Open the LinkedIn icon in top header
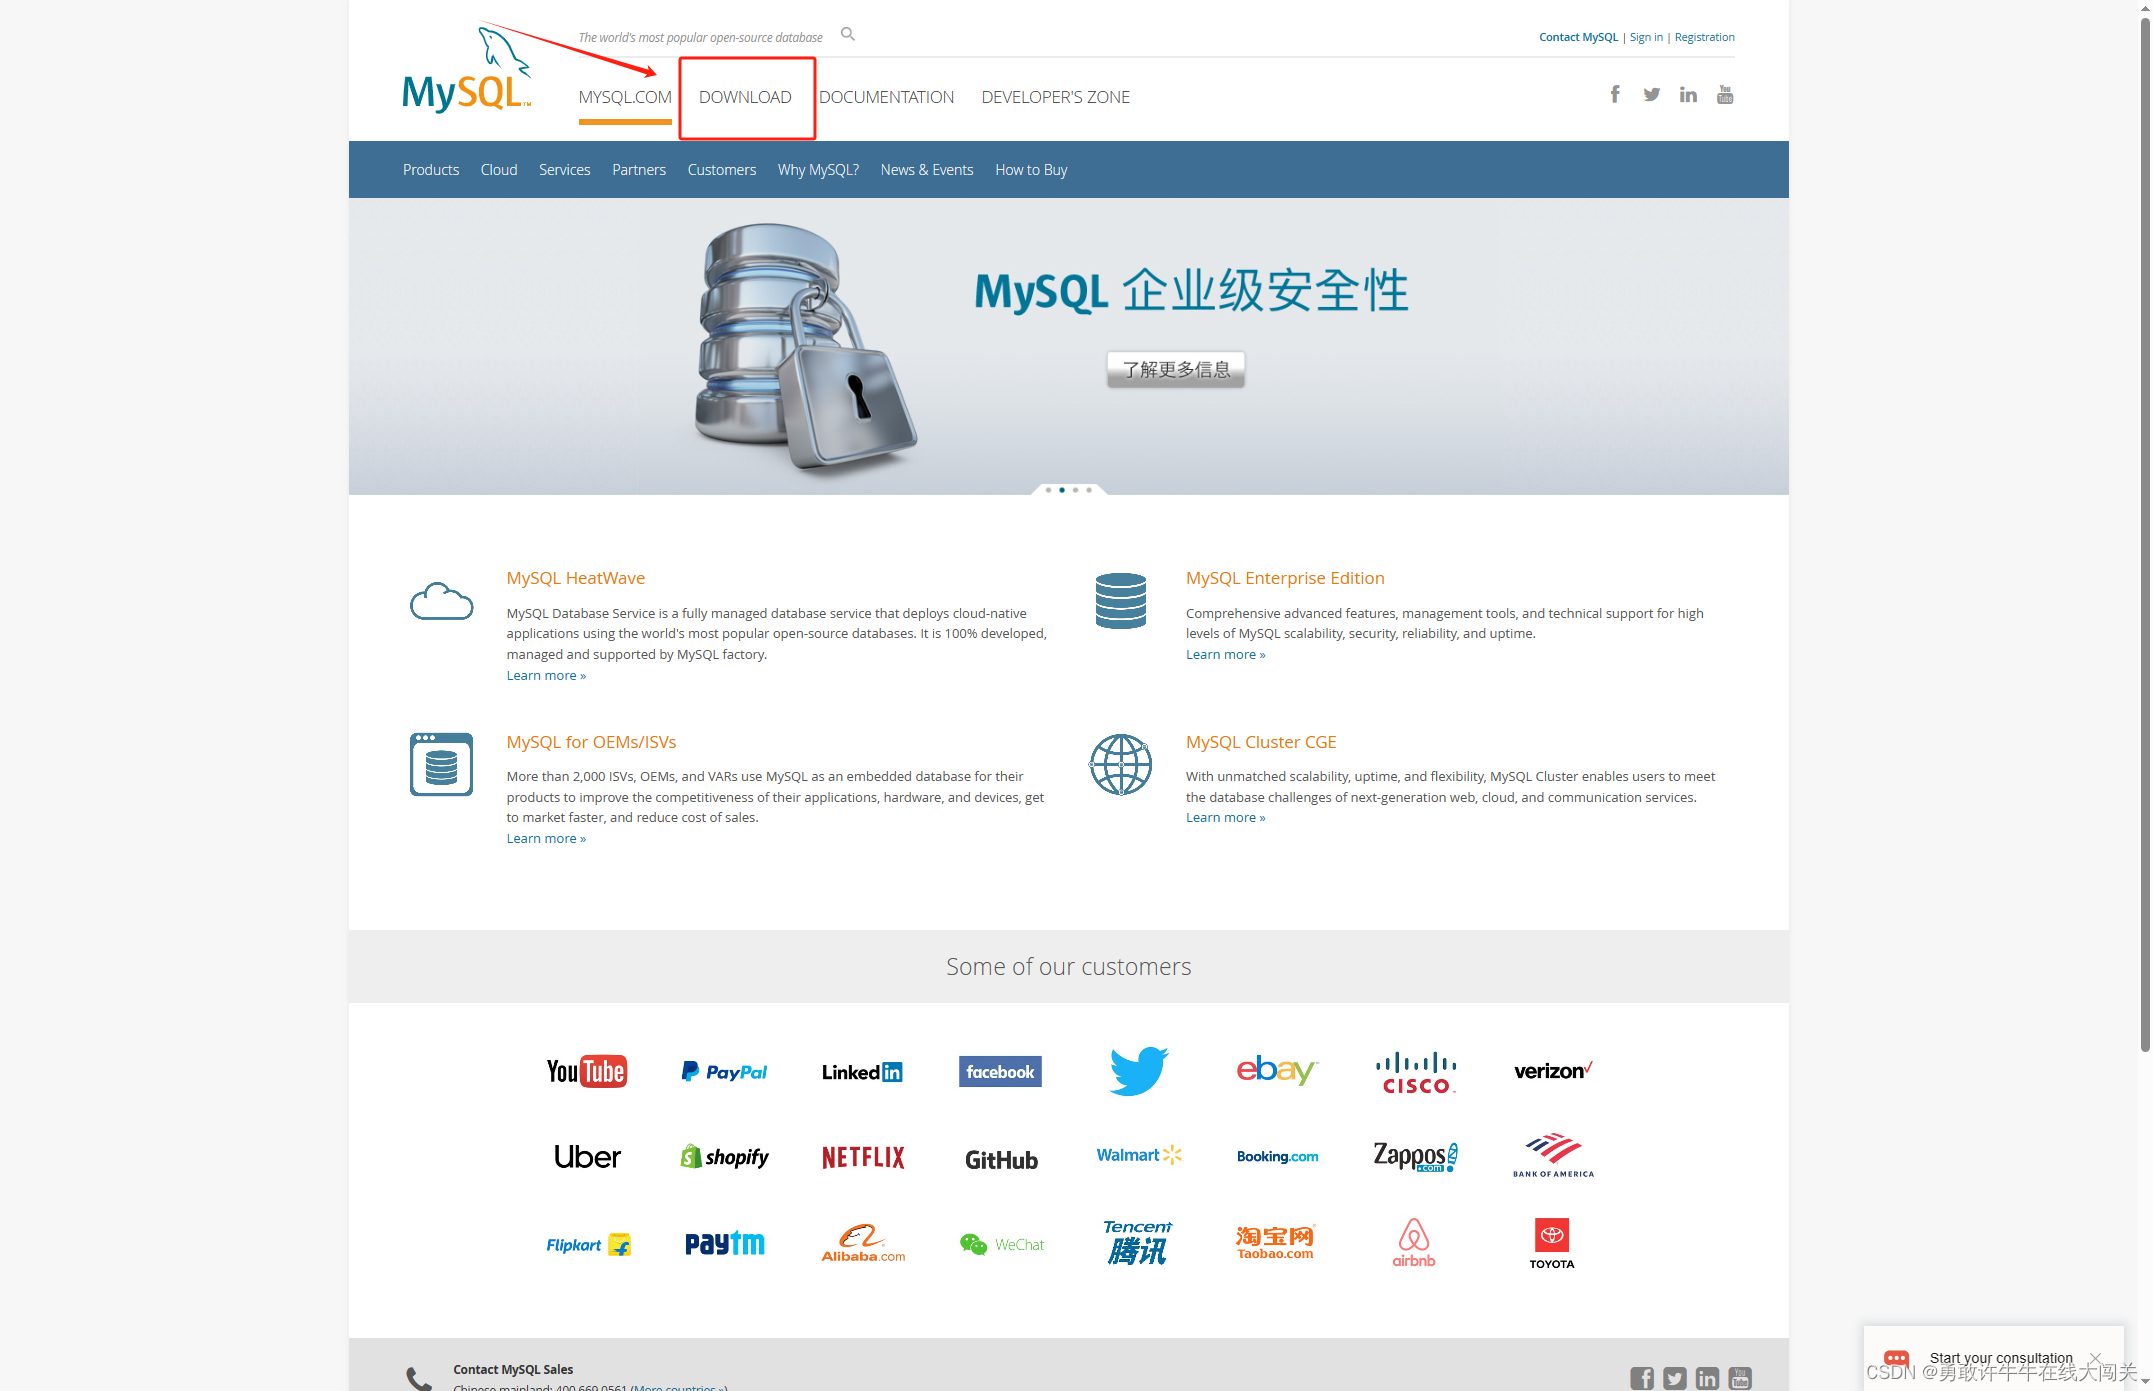The image size is (2153, 1391). tap(1688, 94)
